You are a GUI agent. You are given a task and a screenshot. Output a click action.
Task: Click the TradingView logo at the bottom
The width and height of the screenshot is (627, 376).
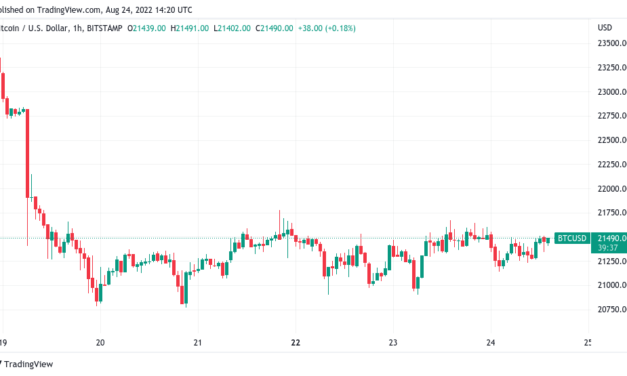pyautogui.click(x=26, y=364)
